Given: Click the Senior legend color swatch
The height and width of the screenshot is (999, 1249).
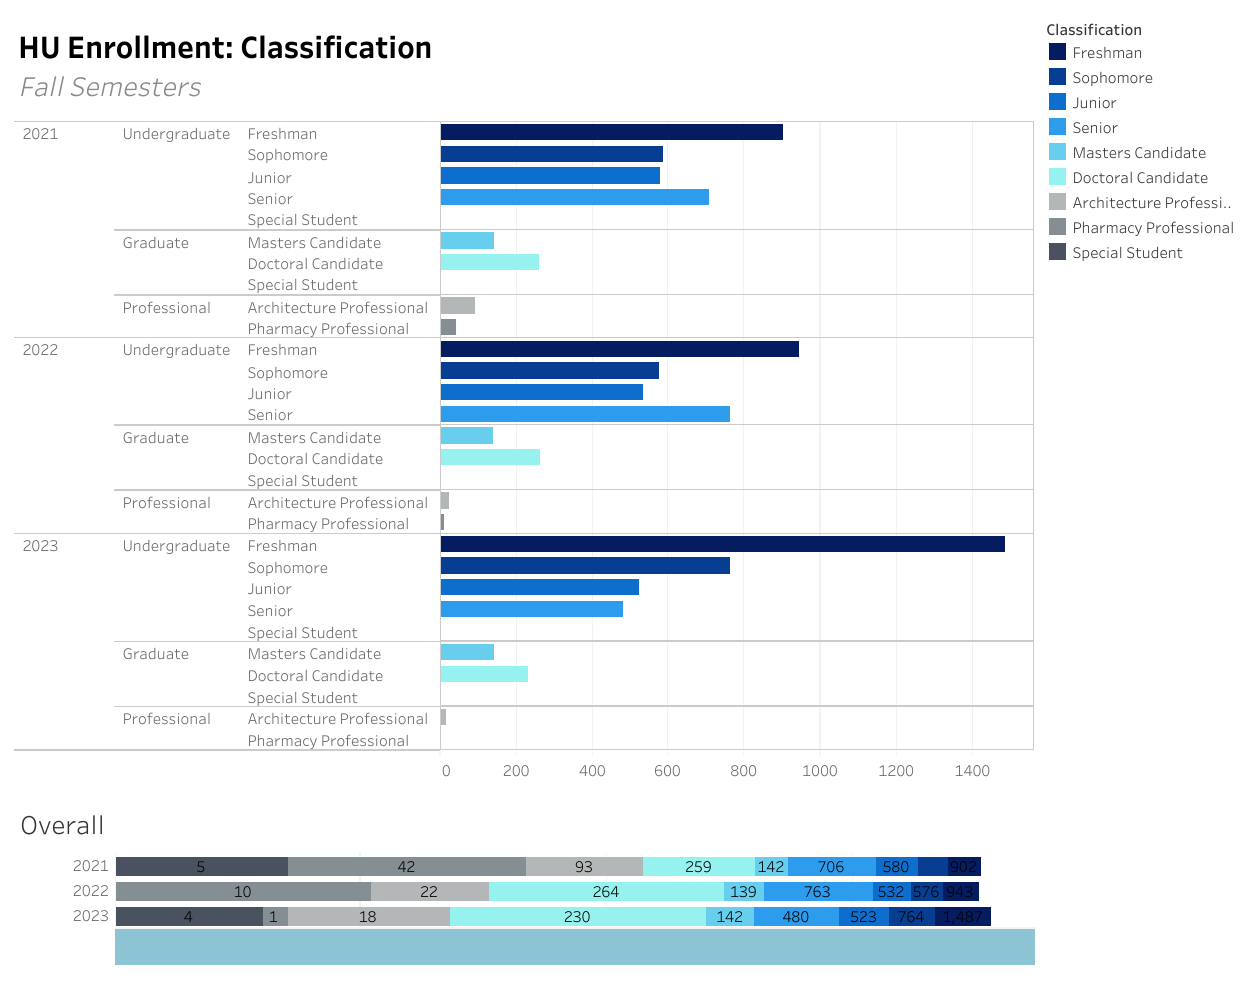Looking at the screenshot, I should 1057,127.
